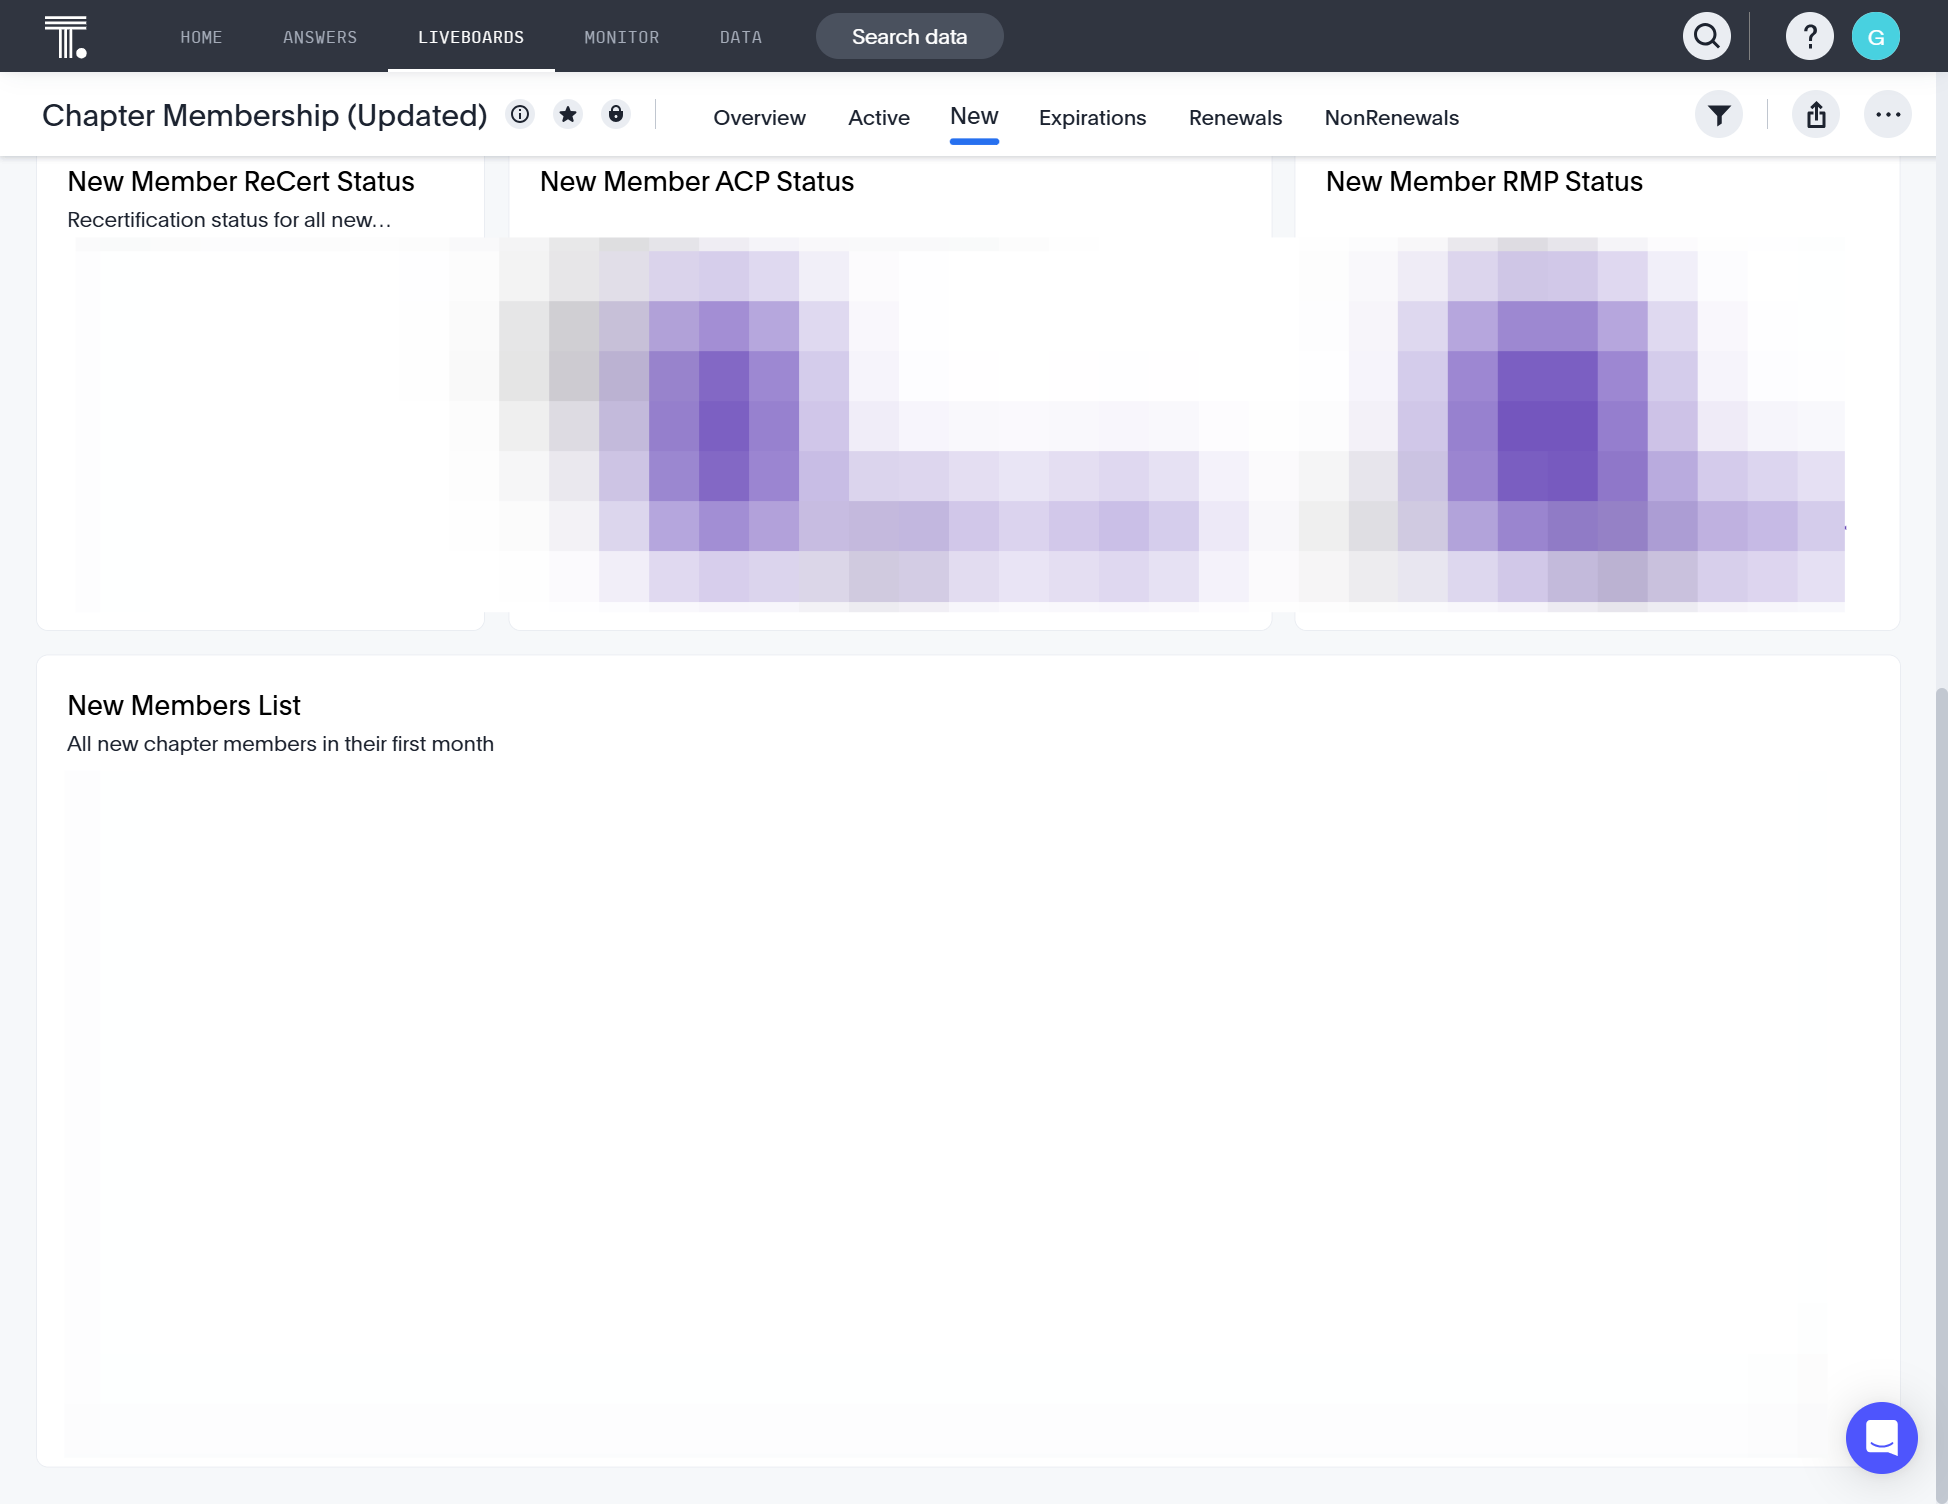Click 'All new chapter members' description
1948x1504 pixels.
click(280, 744)
